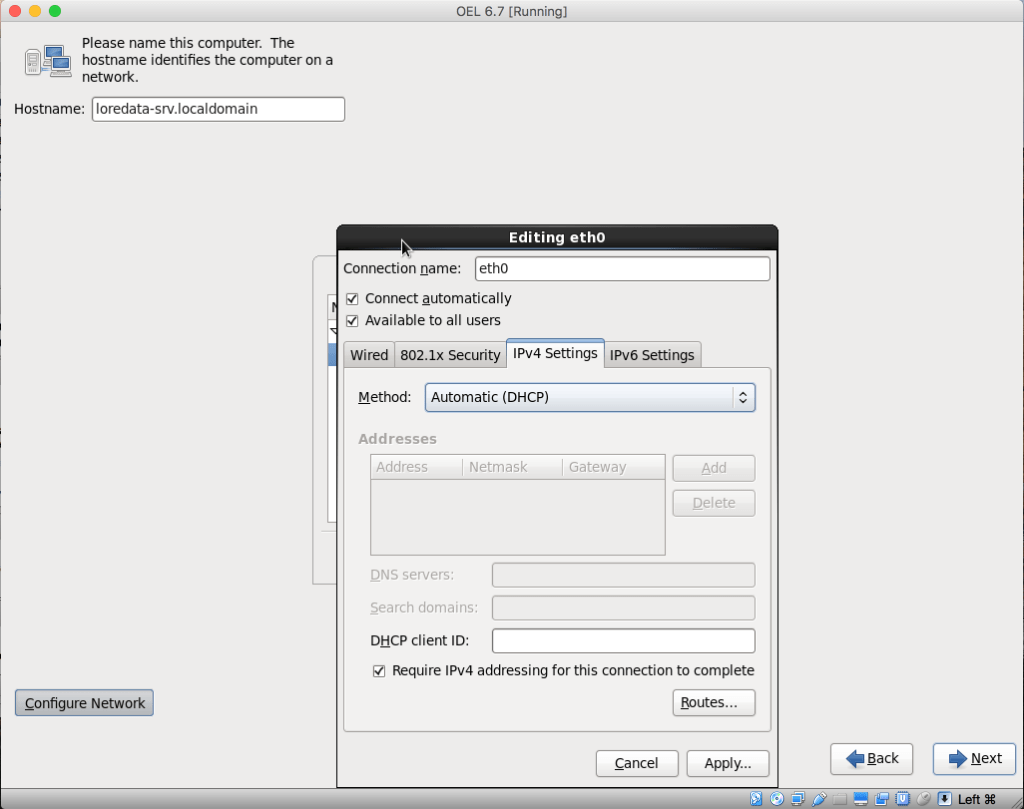Switch to the Wired tab
Viewport: 1024px width, 809px height.
click(x=369, y=355)
